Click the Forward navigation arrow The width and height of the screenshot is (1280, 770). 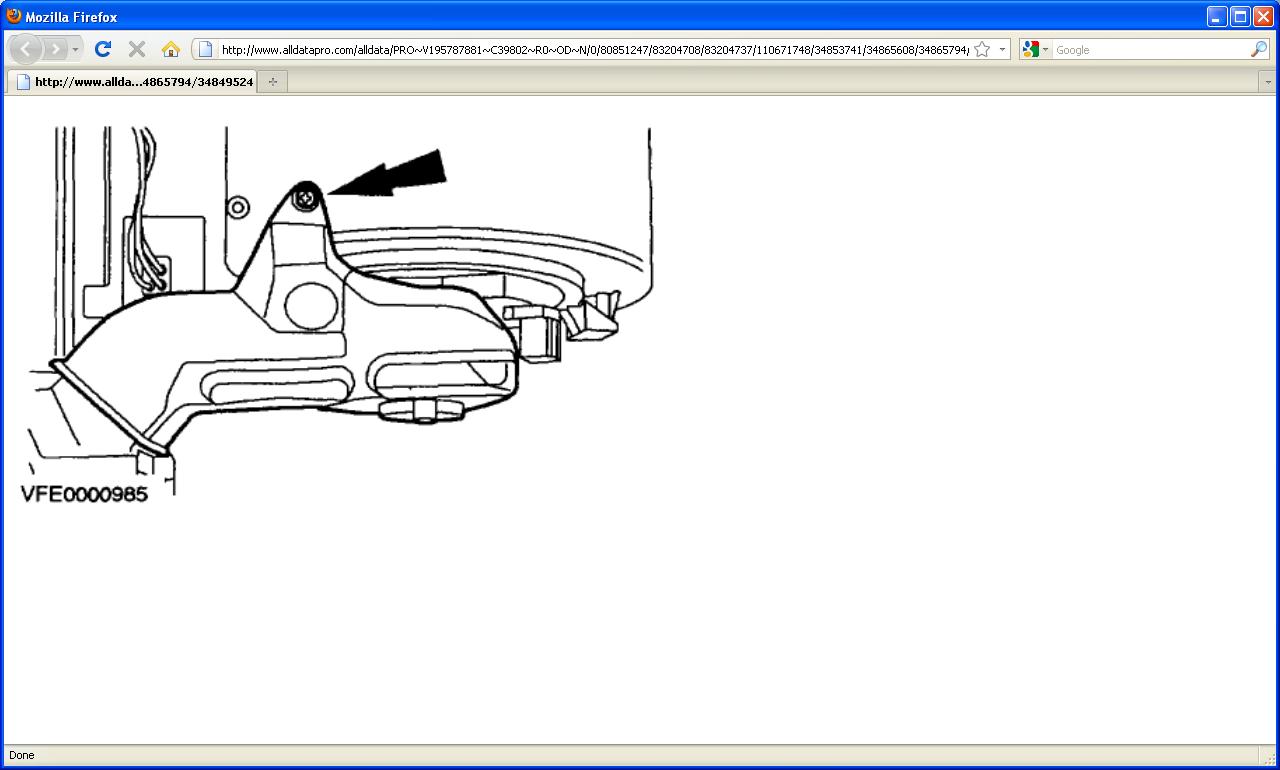pos(55,49)
